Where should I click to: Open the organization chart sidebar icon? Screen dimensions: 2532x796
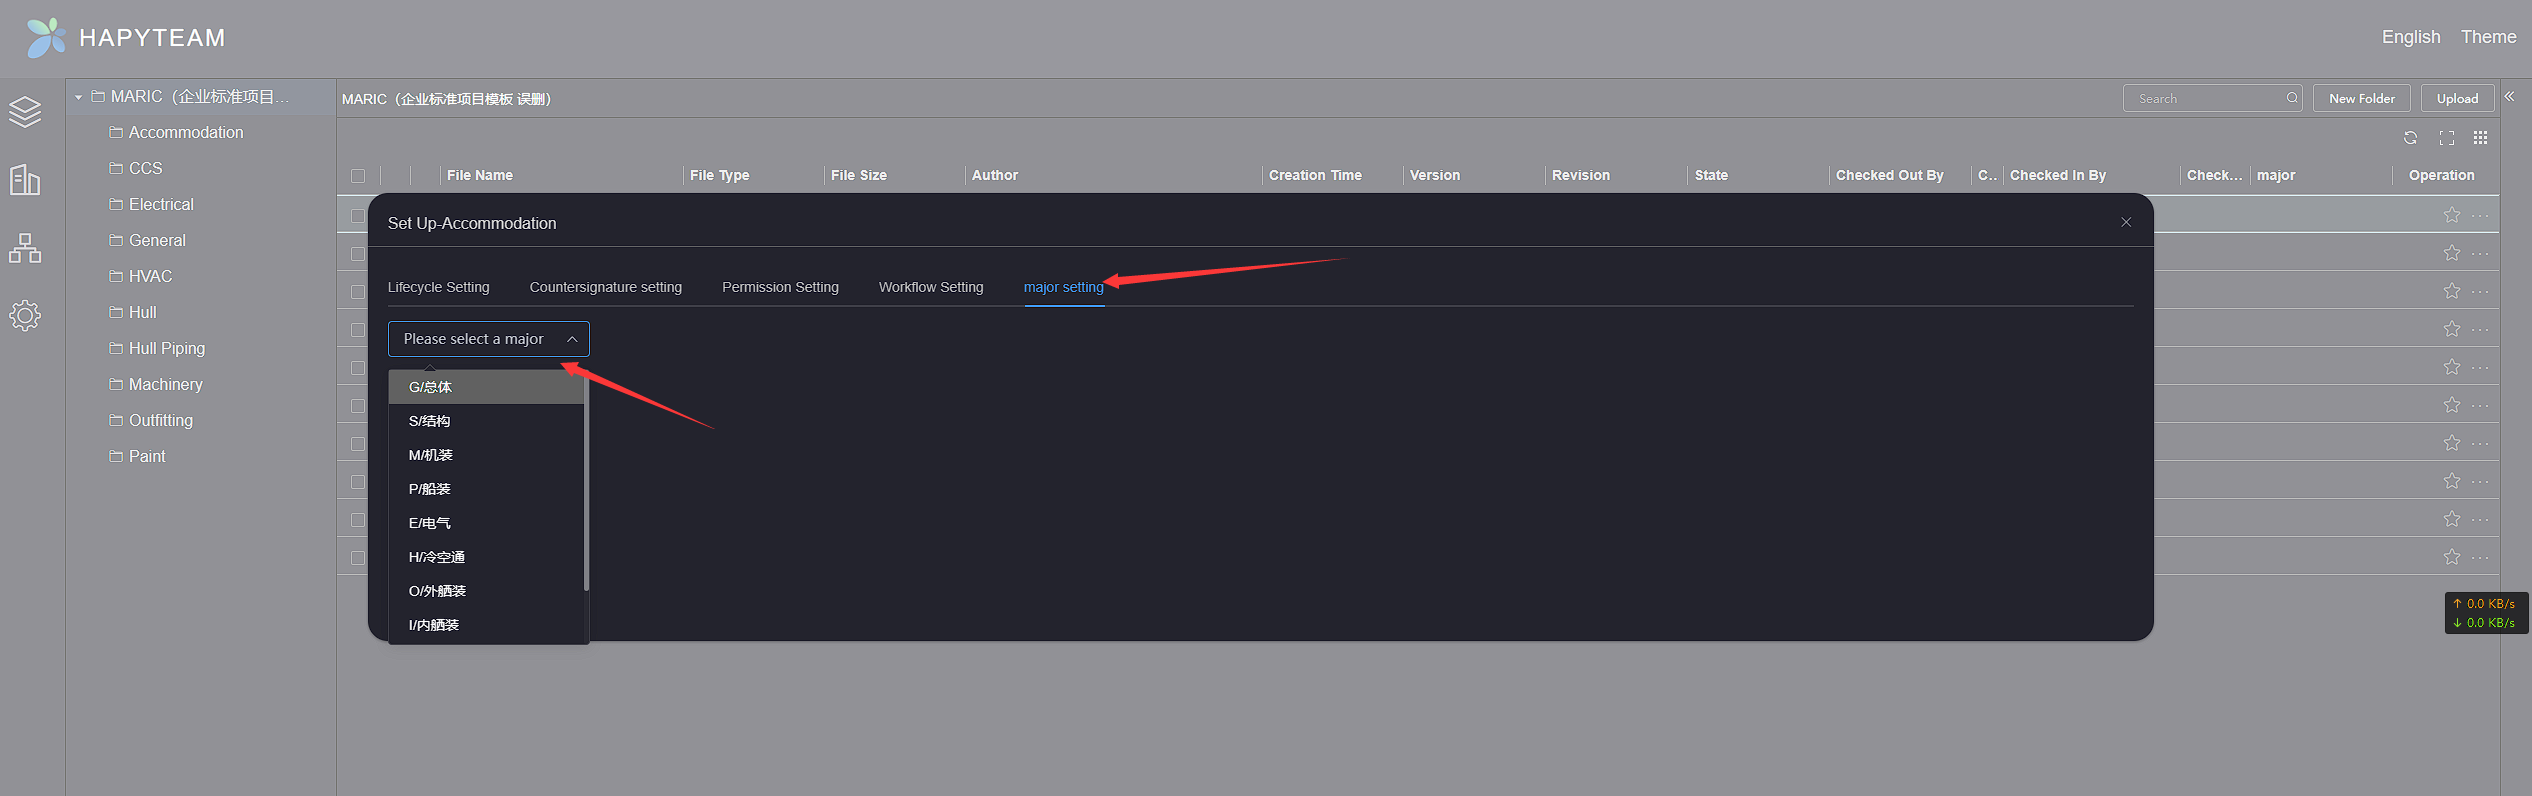point(25,248)
